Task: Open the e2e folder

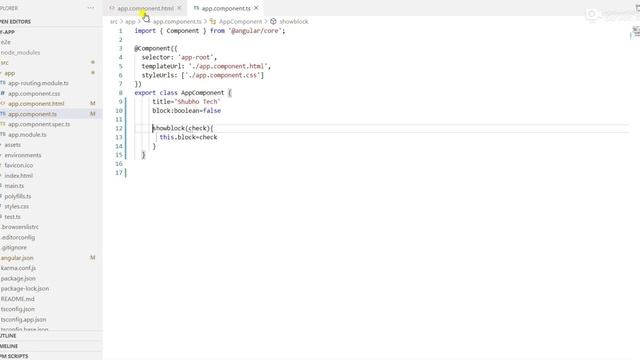Action: 6,42
